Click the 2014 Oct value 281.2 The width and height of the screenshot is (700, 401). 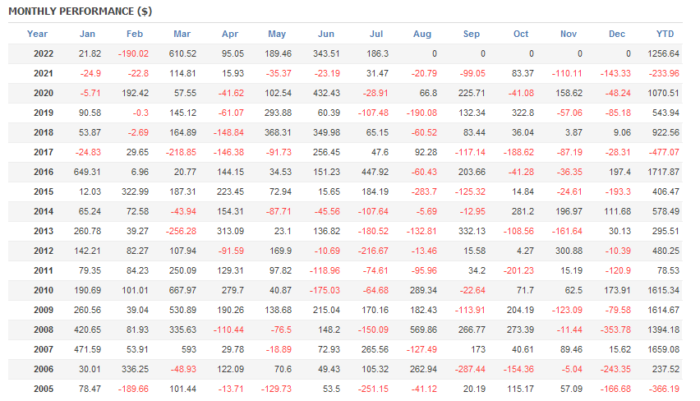click(x=522, y=211)
